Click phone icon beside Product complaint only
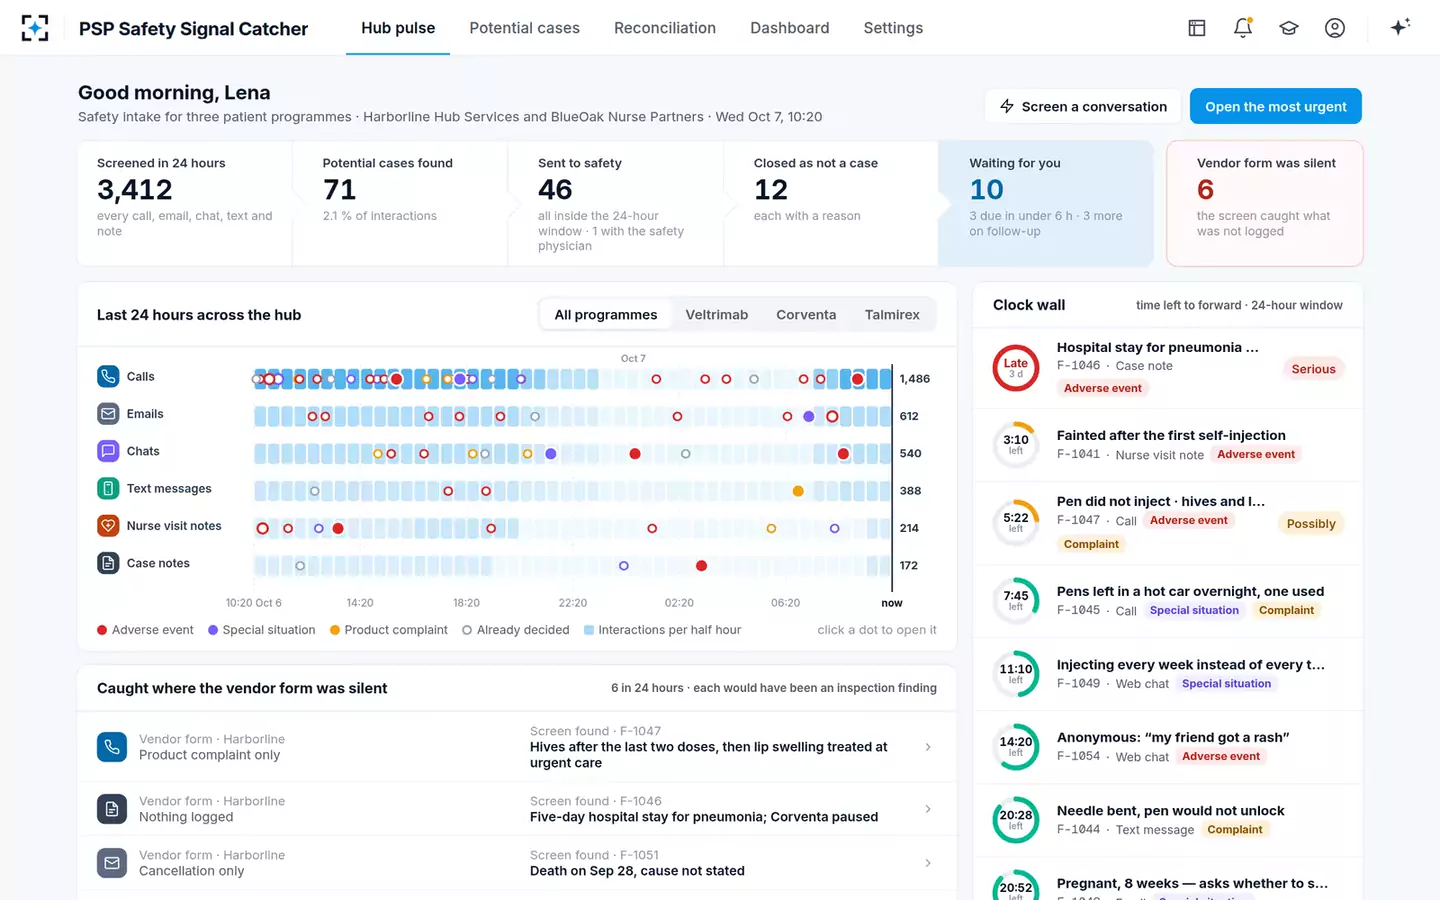1440x900 pixels. click(x=112, y=747)
